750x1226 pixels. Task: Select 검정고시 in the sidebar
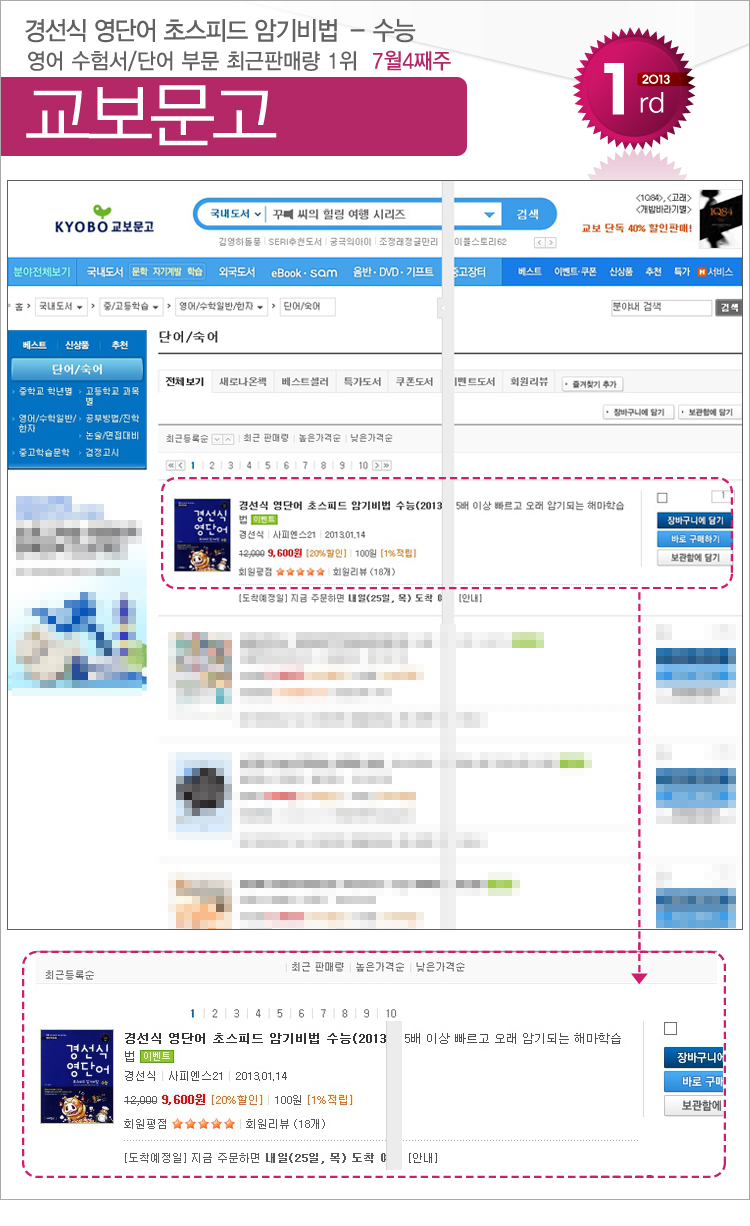click(102, 453)
